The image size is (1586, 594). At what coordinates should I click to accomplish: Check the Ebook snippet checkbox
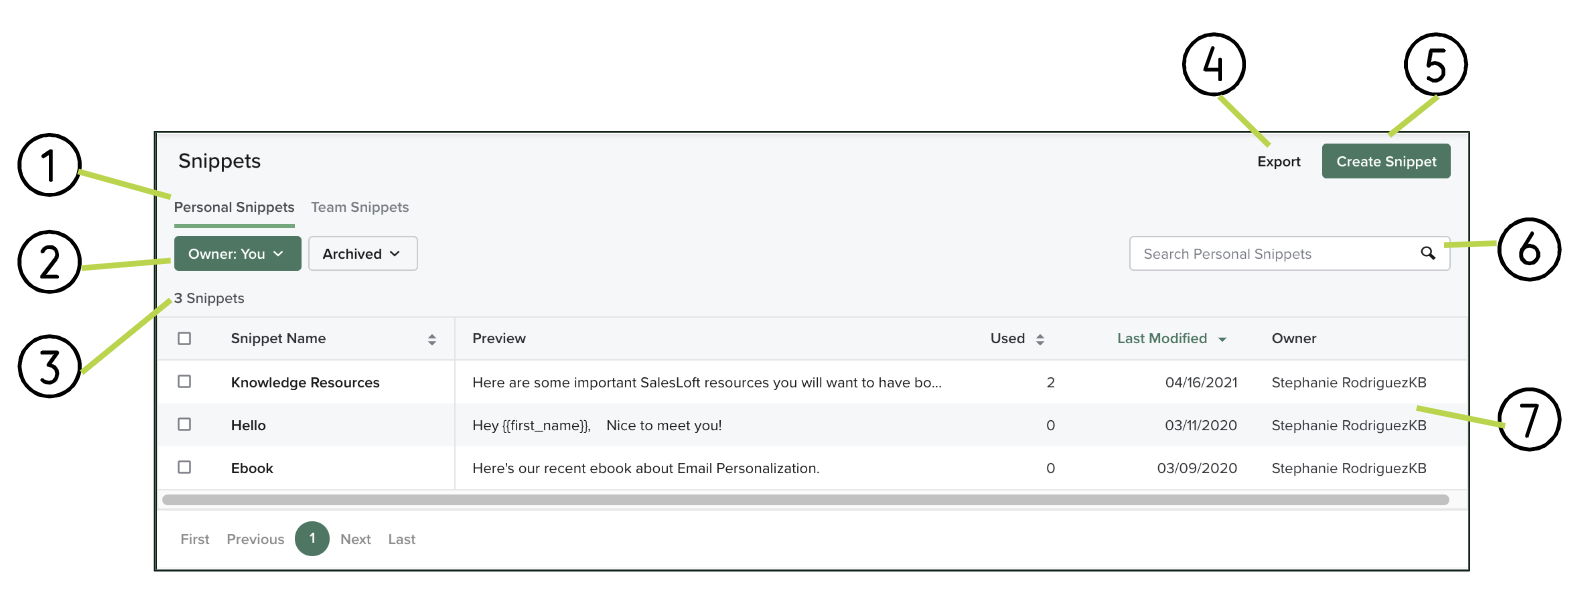coord(184,467)
